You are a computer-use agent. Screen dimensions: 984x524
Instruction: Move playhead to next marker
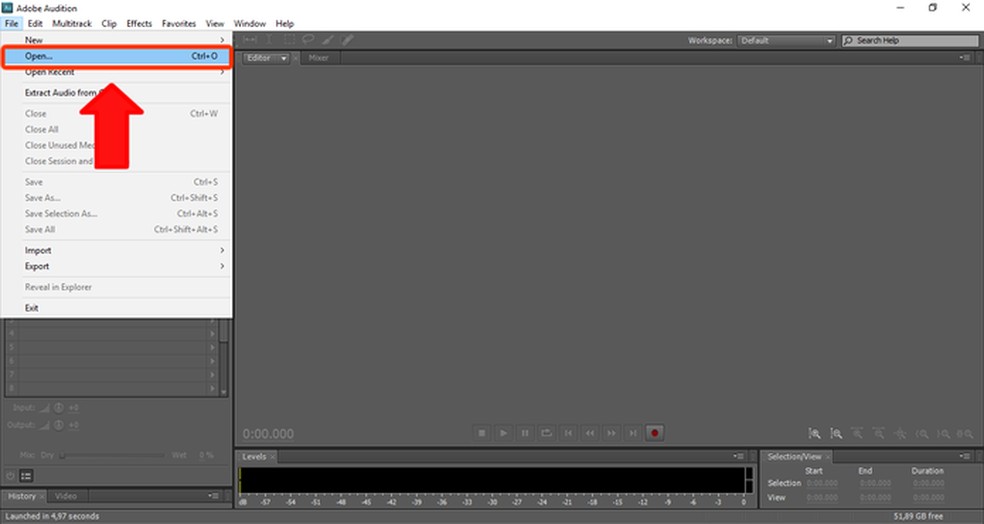pyautogui.click(x=633, y=433)
